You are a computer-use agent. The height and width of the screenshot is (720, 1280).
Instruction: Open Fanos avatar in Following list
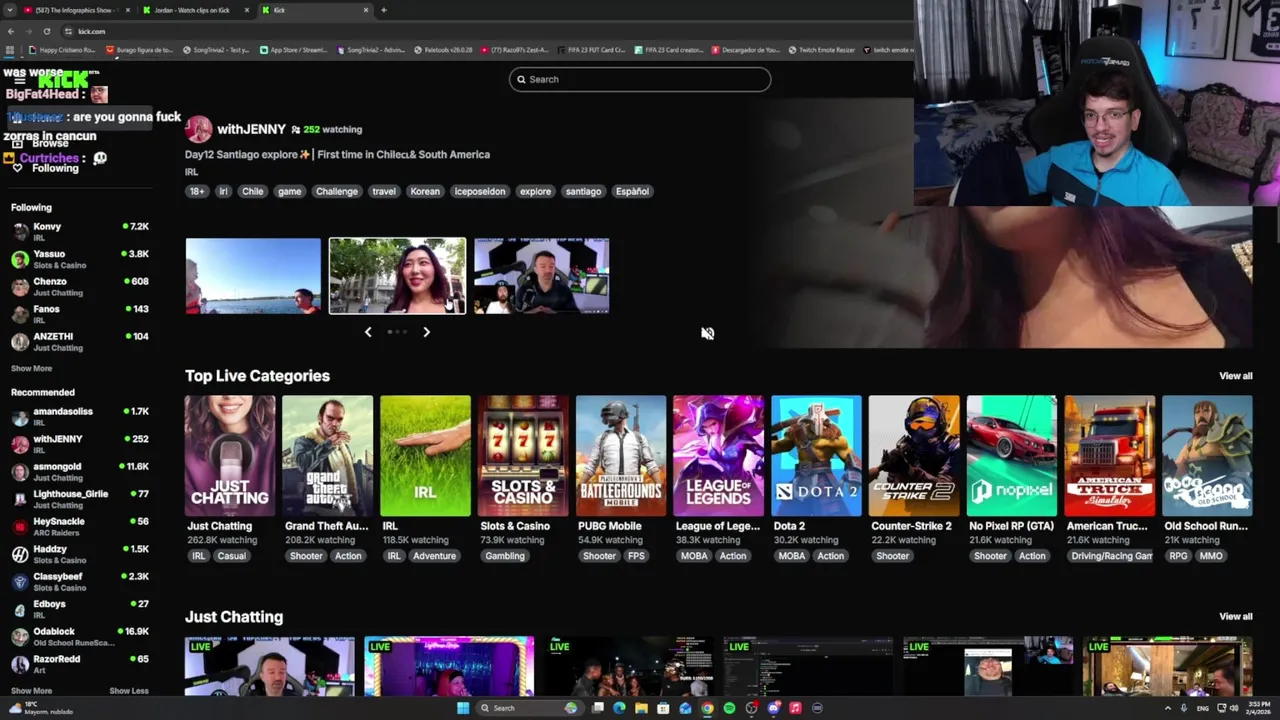click(x=20, y=314)
